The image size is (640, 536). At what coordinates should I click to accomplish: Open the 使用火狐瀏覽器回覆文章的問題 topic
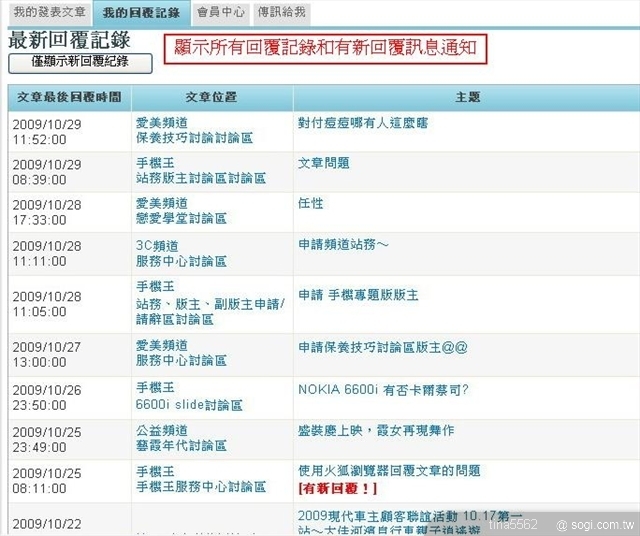pos(389,471)
